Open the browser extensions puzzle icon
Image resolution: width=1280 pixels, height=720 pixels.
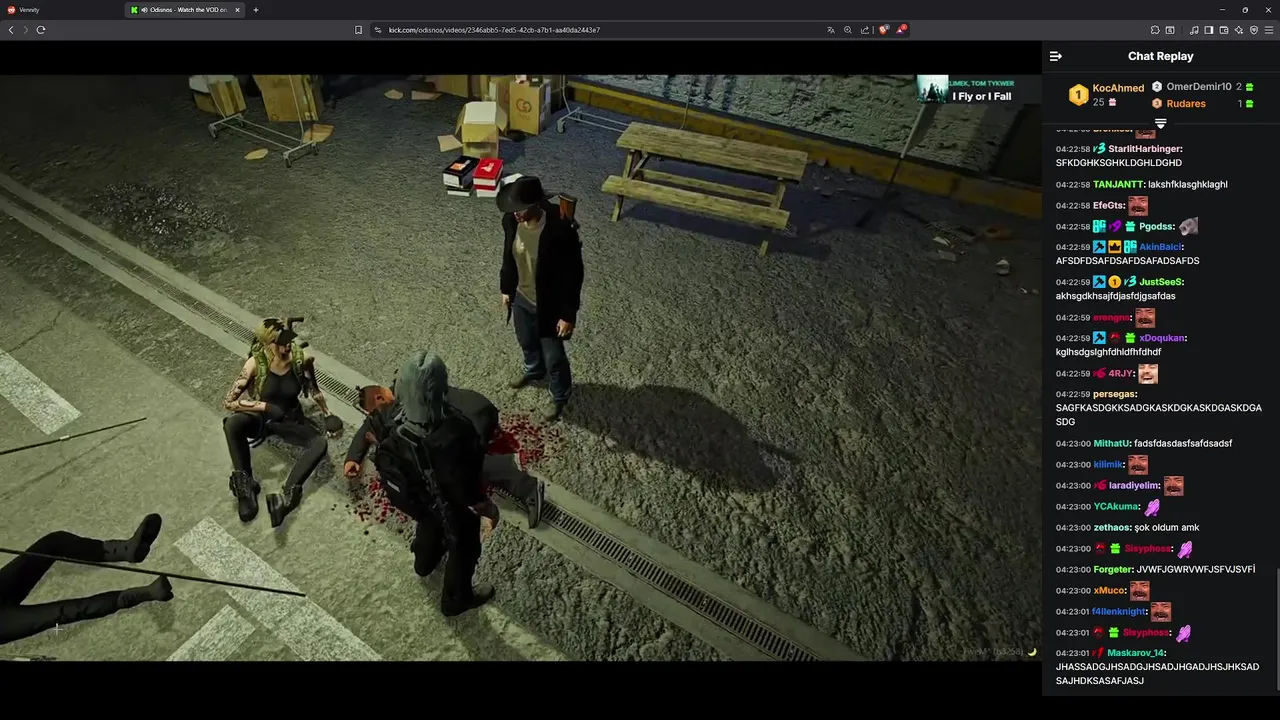[x=1155, y=30]
